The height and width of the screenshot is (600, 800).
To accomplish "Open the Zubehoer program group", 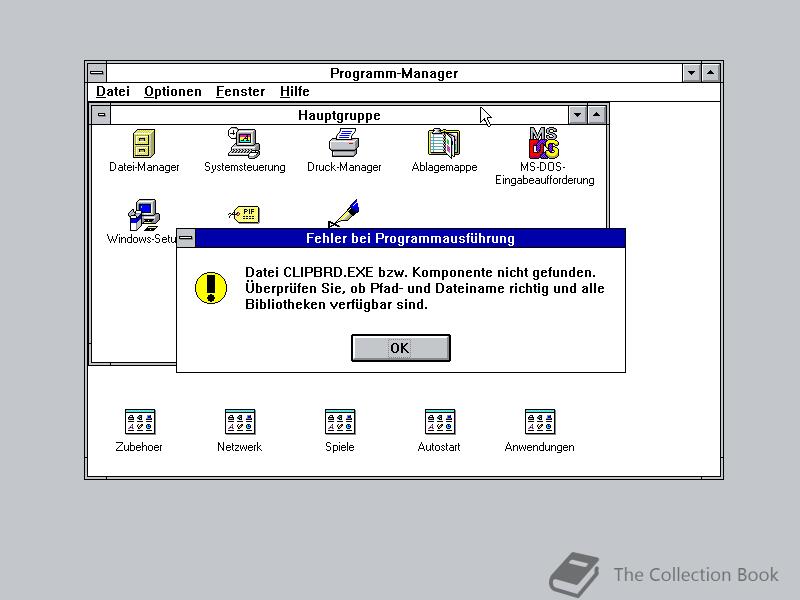I will (x=139, y=422).
